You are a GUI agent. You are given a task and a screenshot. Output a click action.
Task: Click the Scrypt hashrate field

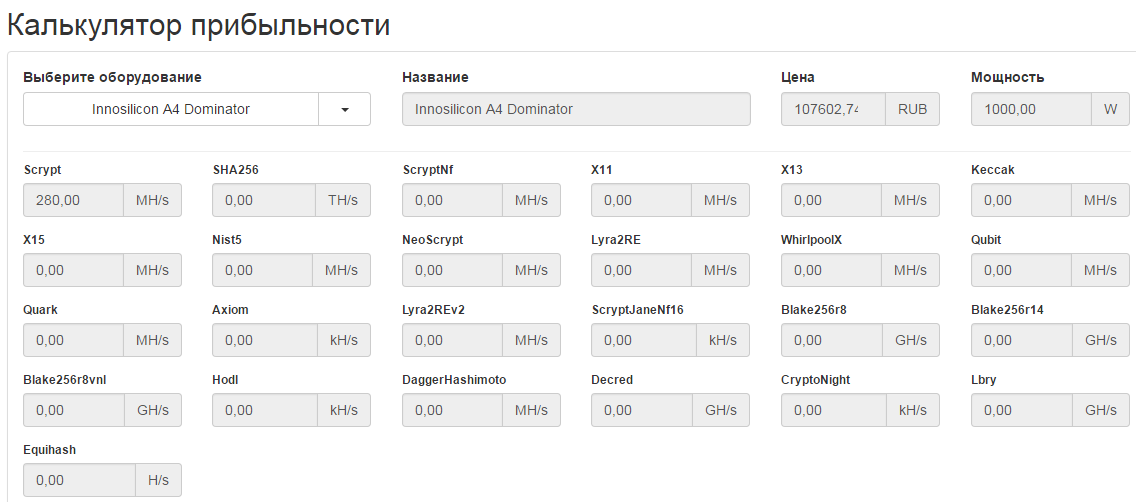pyautogui.click(x=74, y=200)
